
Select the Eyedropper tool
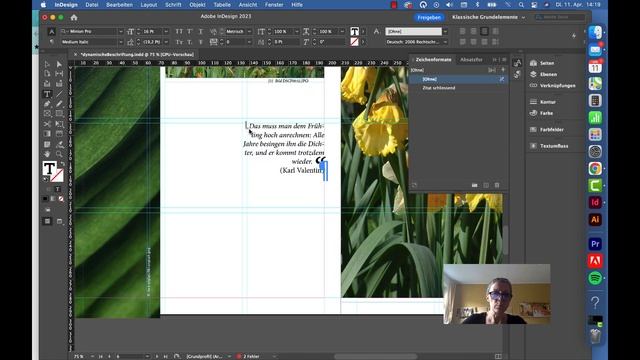(60, 144)
